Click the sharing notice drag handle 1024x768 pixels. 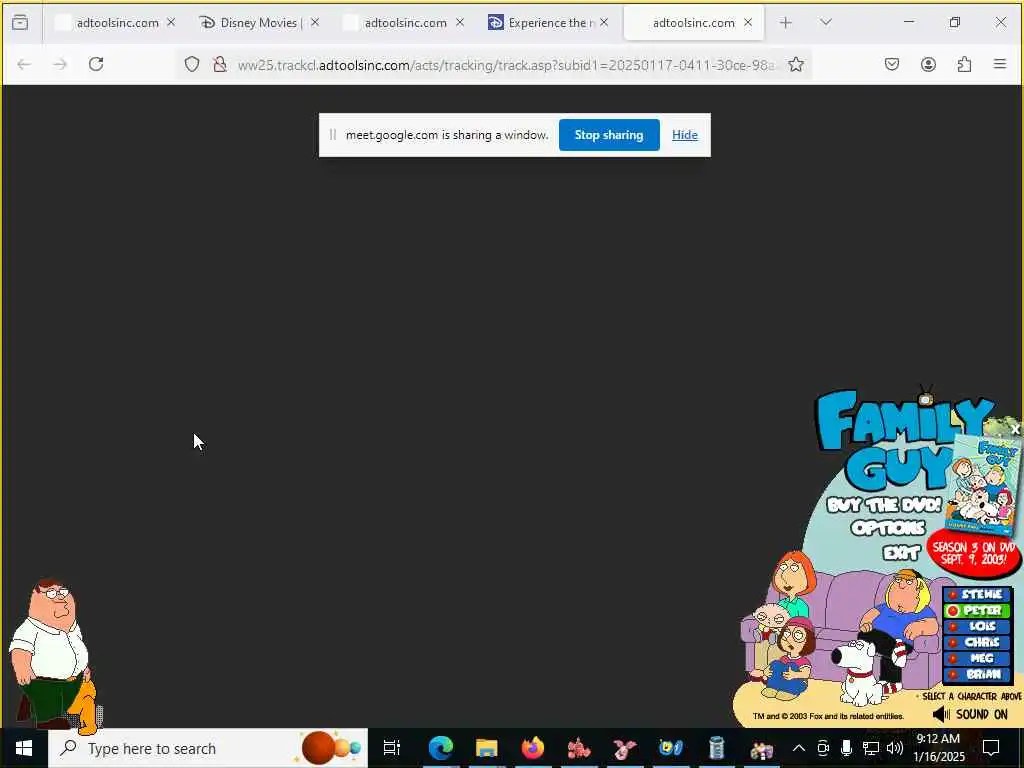tap(332, 135)
